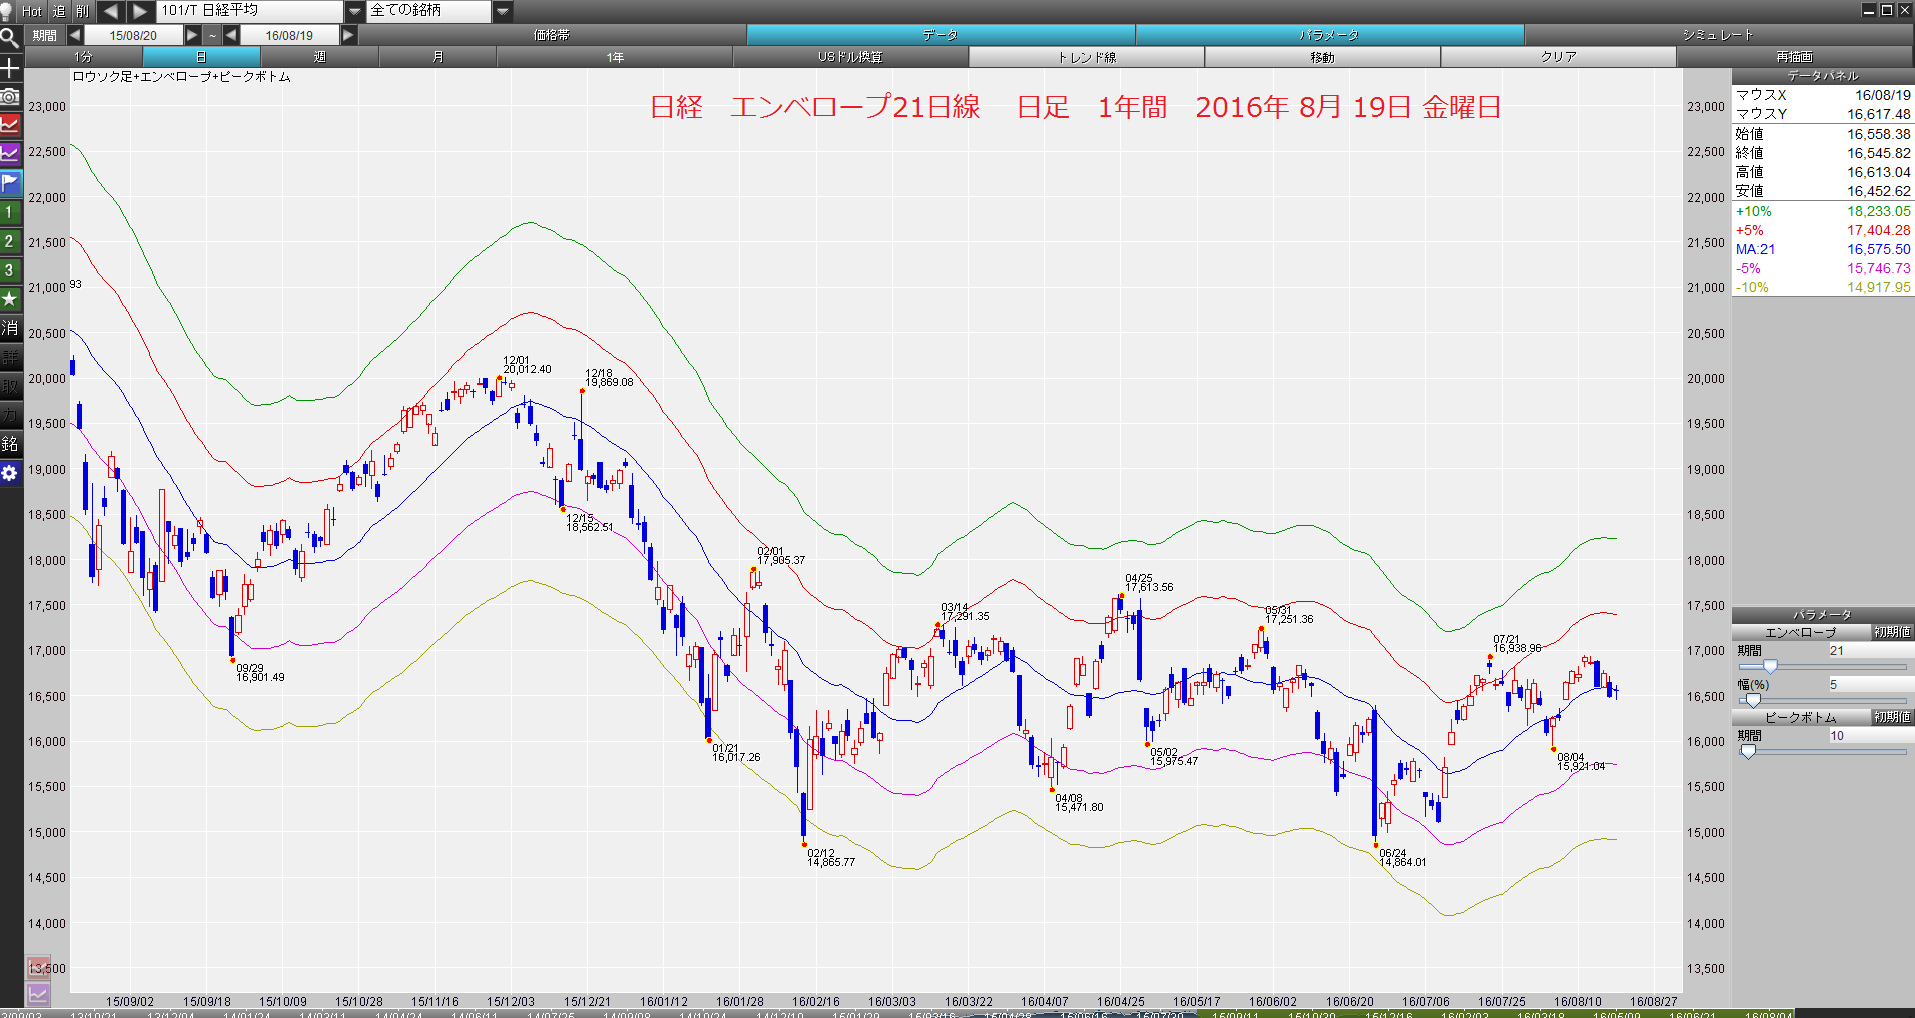Reset ピークボトム to 初期値
The image size is (1915, 1018).
1892,717
